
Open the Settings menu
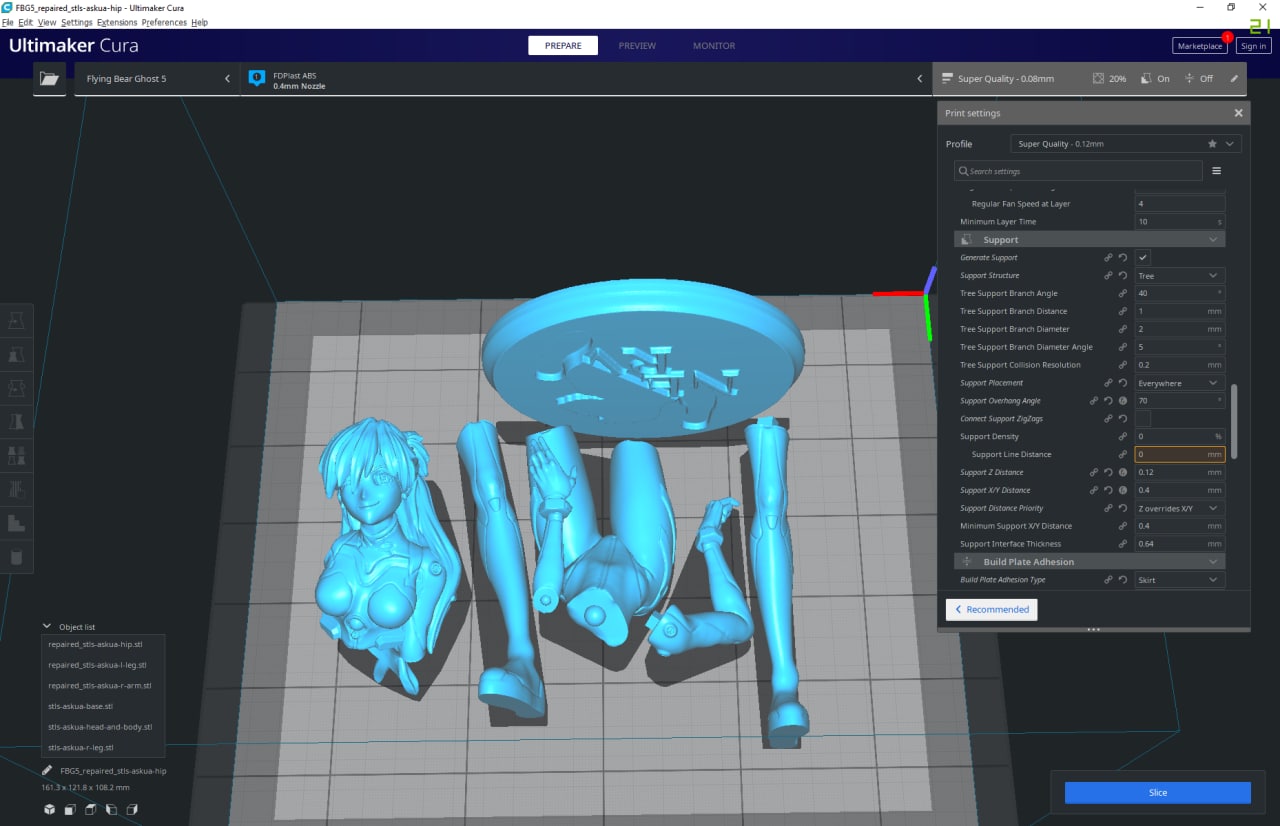pos(76,22)
